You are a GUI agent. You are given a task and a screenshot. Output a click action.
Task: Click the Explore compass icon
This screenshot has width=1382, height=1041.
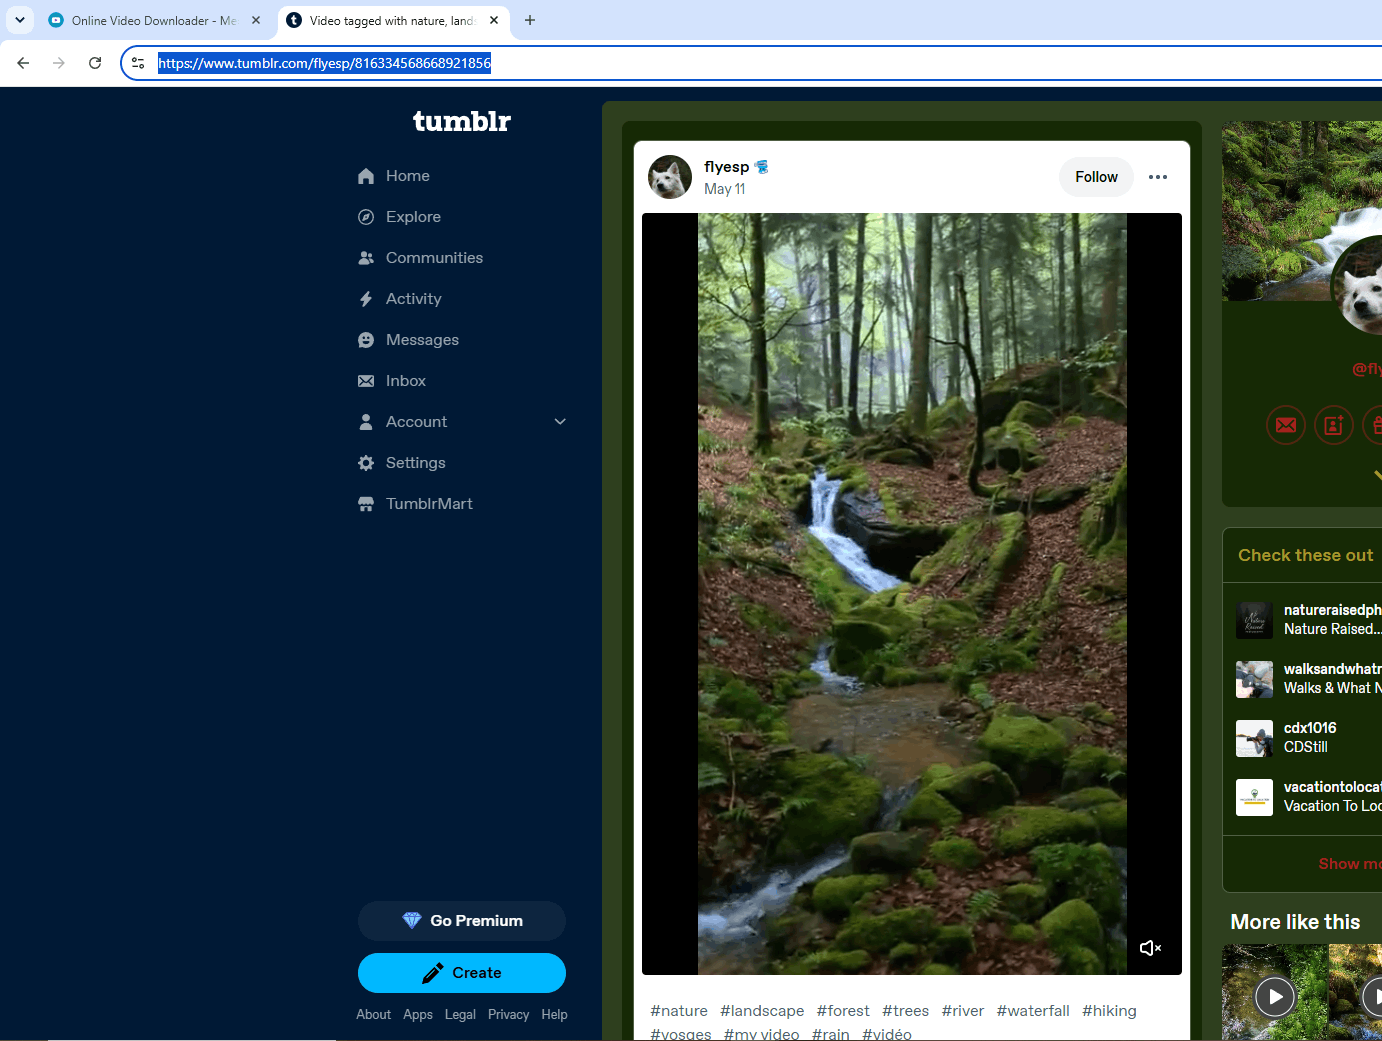point(366,217)
